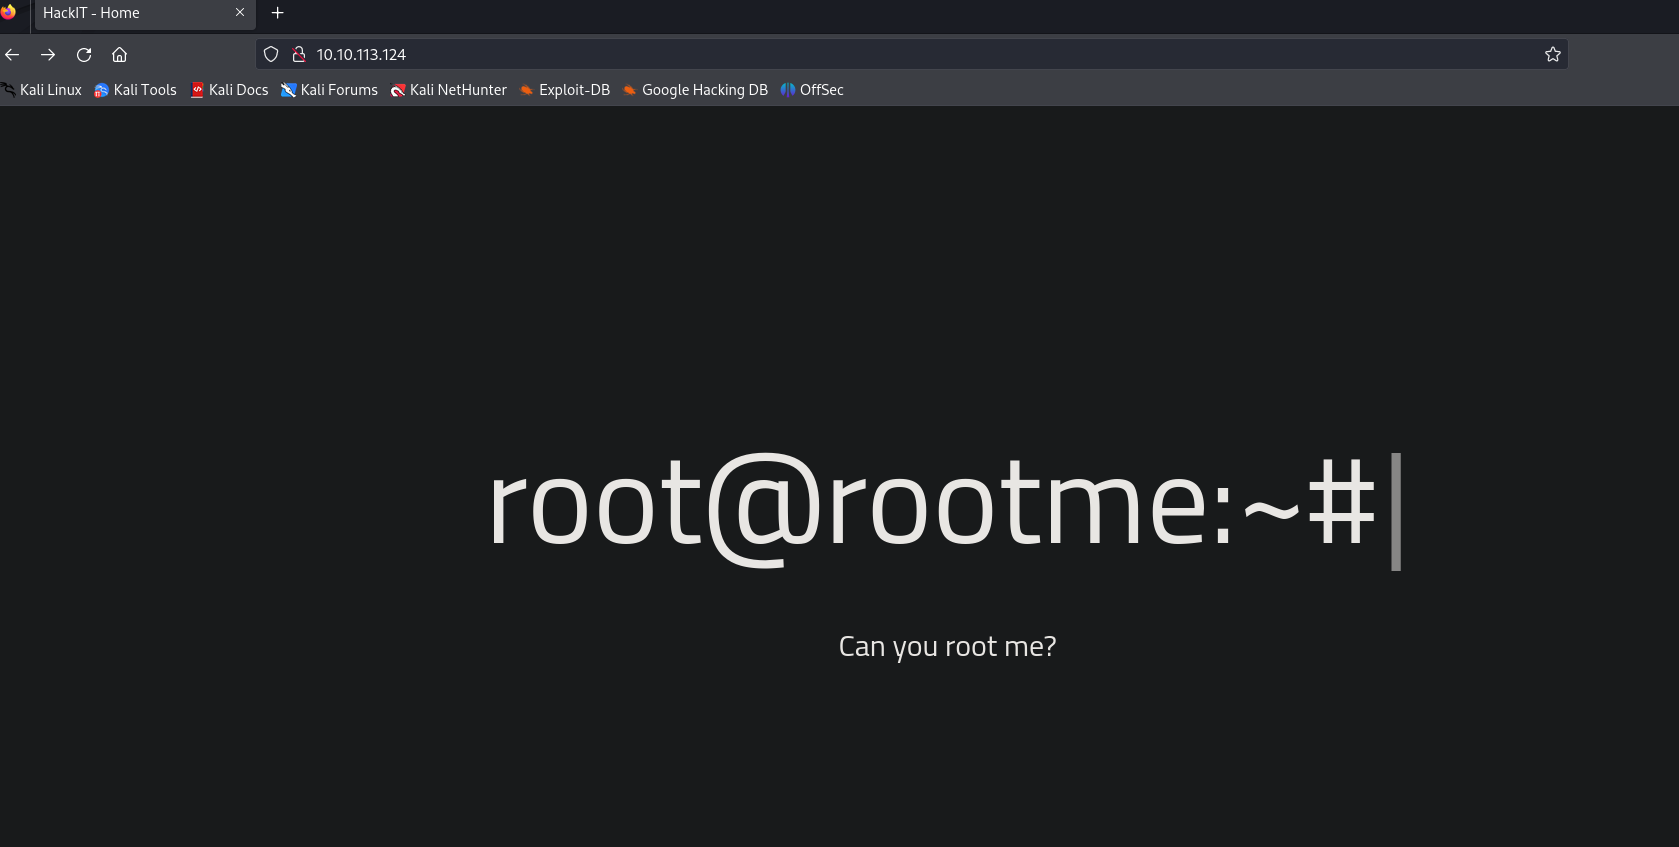Open the Exploit-DB bookmark

[x=565, y=90]
